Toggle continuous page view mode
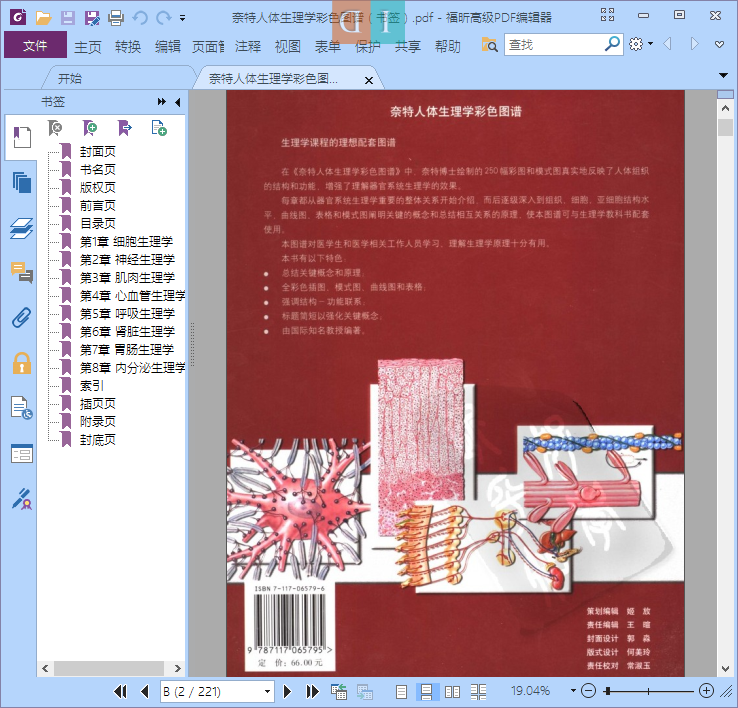 [426, 692]
